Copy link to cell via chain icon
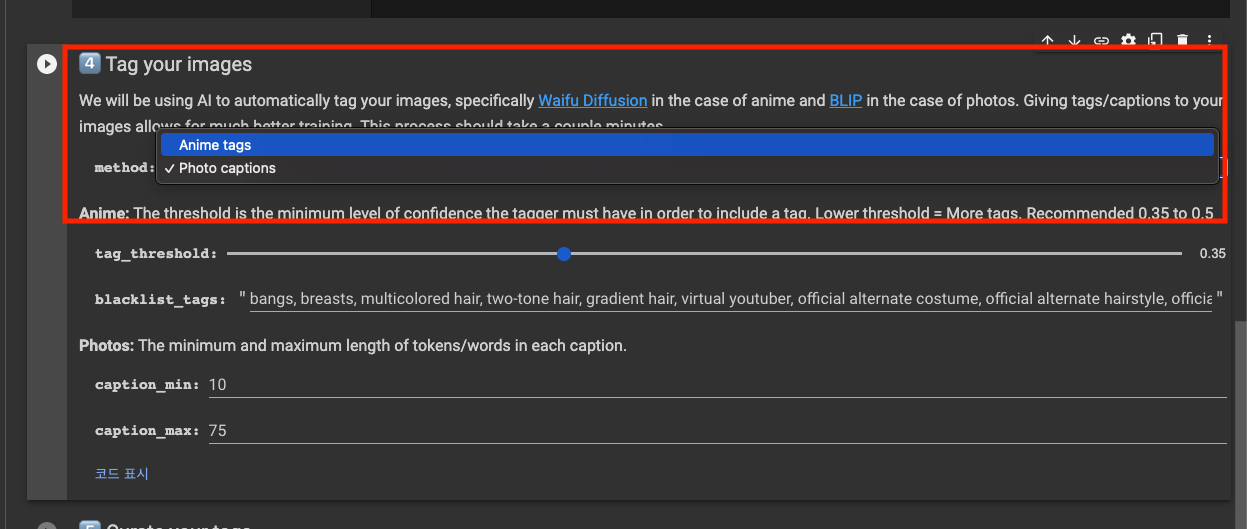The width and height of the screenshot is (1247, 529). 1101,41
